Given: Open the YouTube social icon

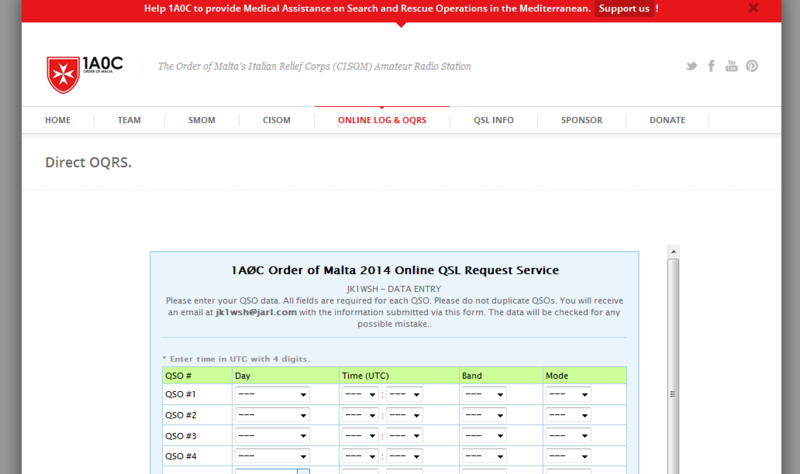Looking at the screenshot, I should click(732, 66).
